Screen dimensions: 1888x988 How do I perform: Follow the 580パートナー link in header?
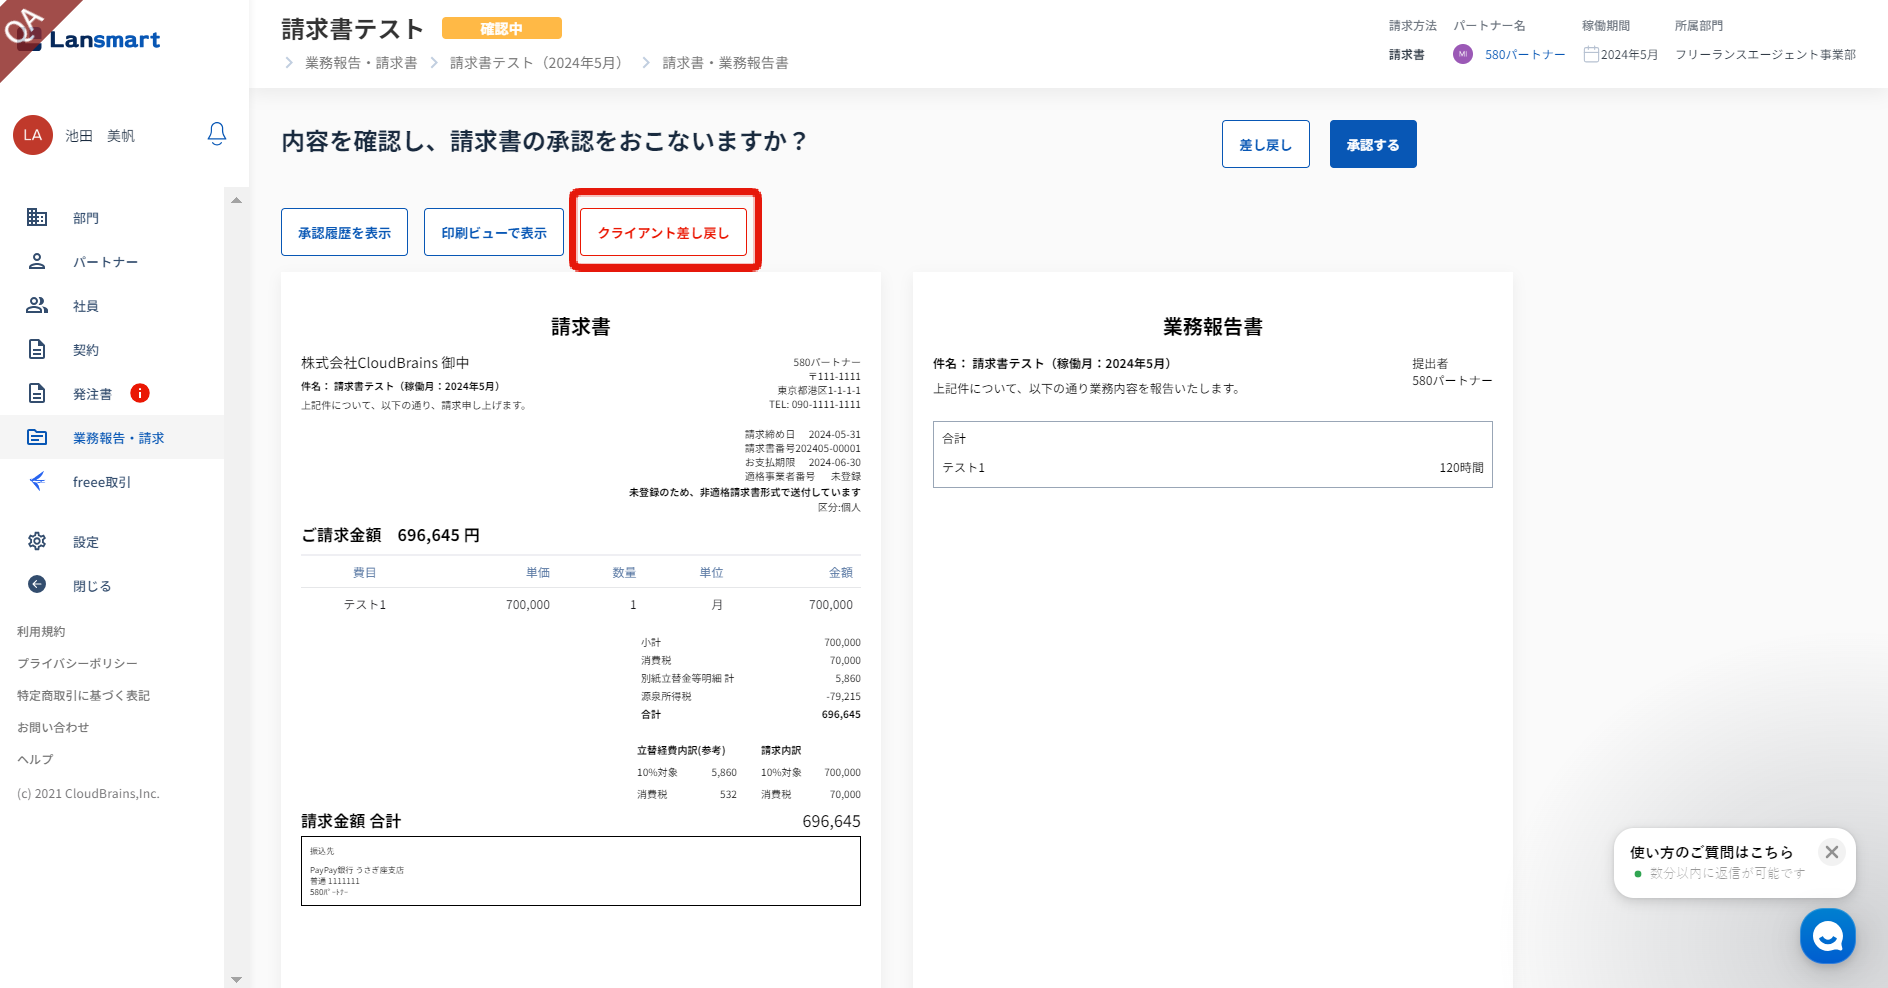point(1525,55)
